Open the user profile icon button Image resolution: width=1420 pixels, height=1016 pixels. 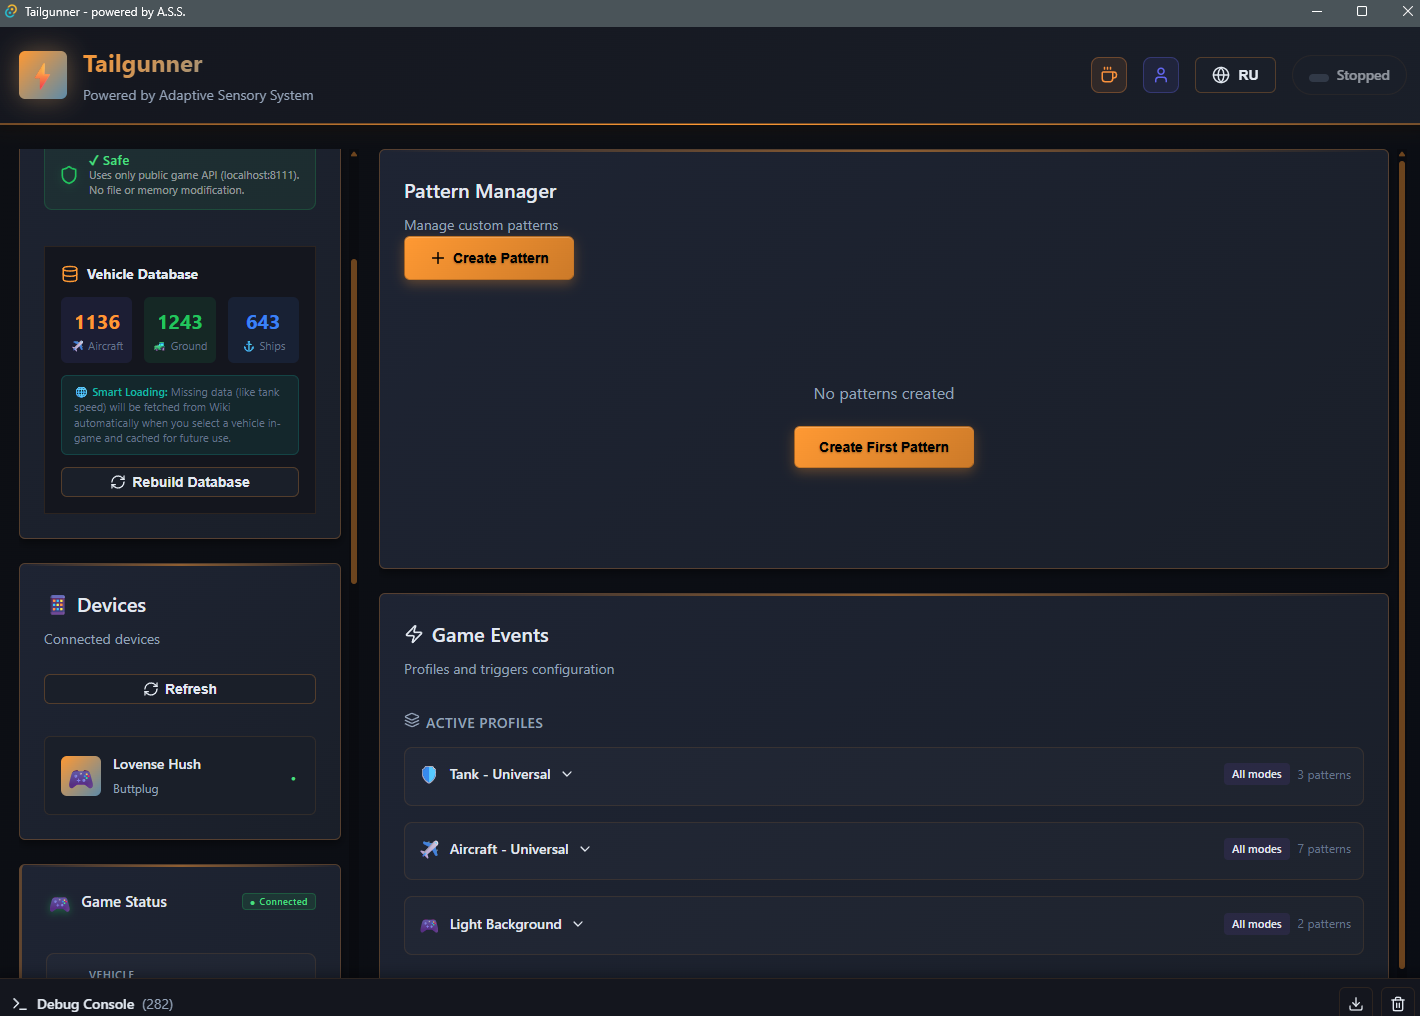pyautogui.click(x=1161, y=75)
